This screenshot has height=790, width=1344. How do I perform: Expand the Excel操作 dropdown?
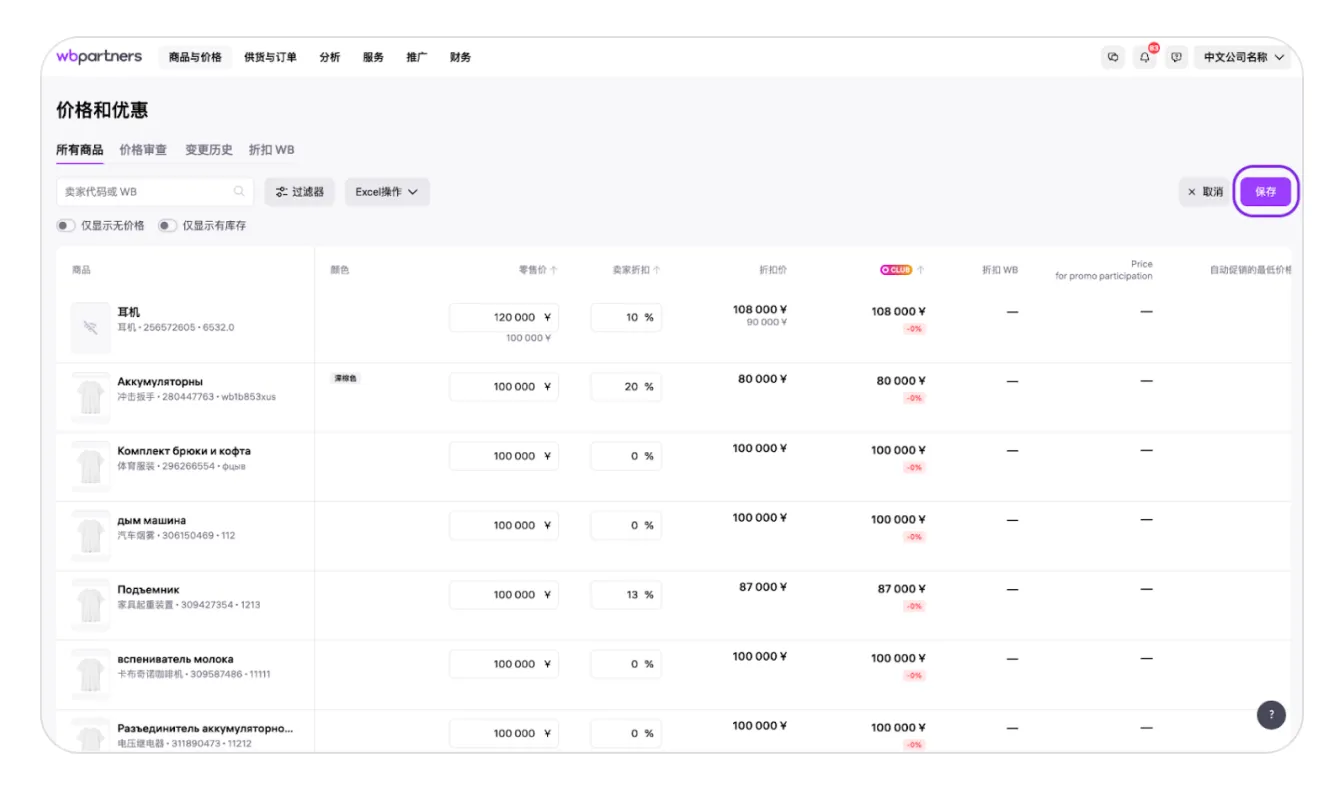(x=387, y=192)
